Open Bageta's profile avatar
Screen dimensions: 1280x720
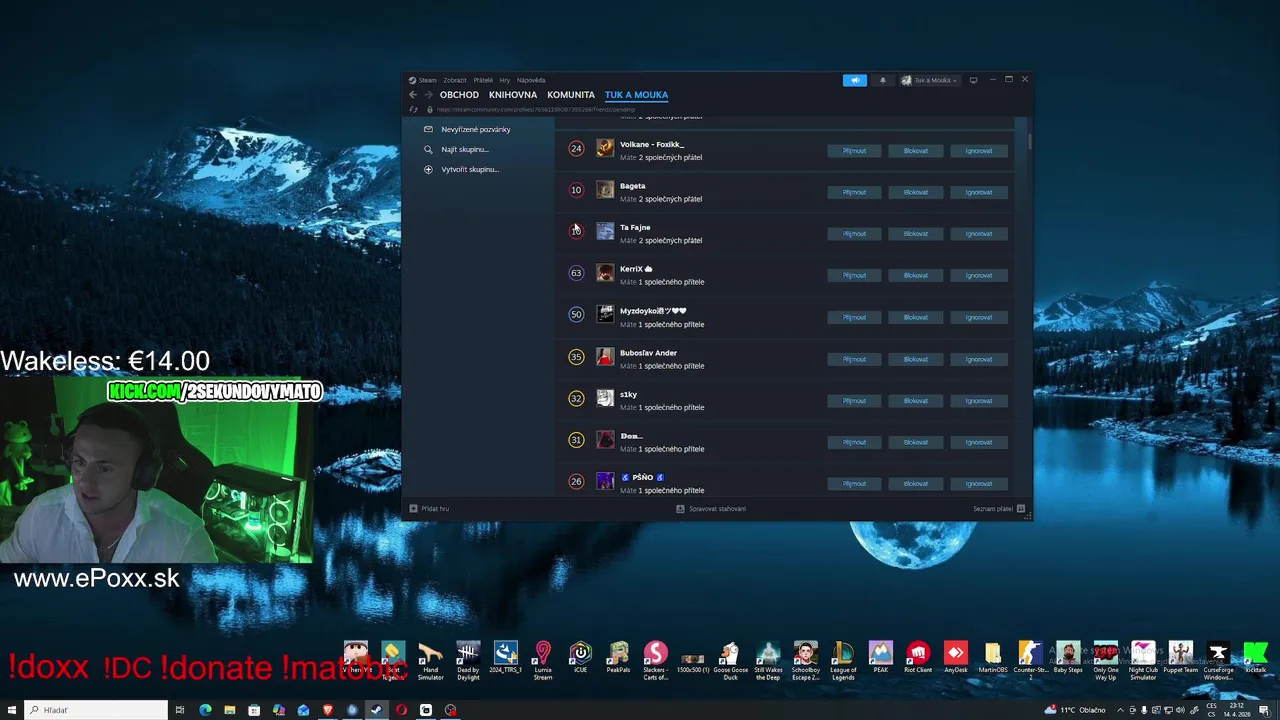tap(605, 190)
